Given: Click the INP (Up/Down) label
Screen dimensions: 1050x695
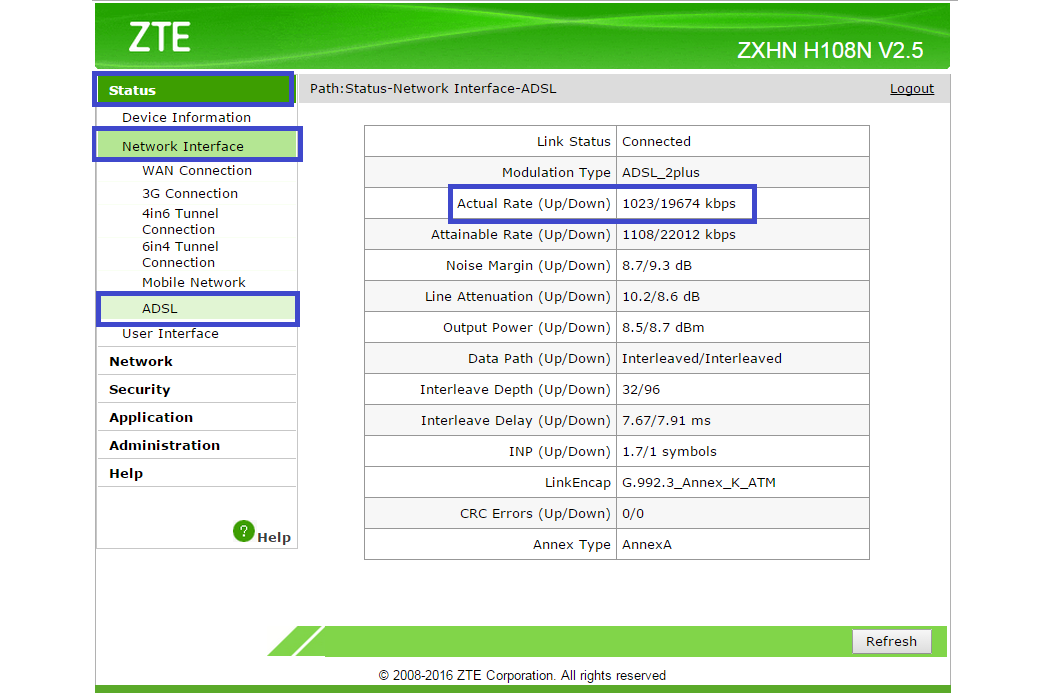Looking at the screenshot, I should [x=560, y=452].
